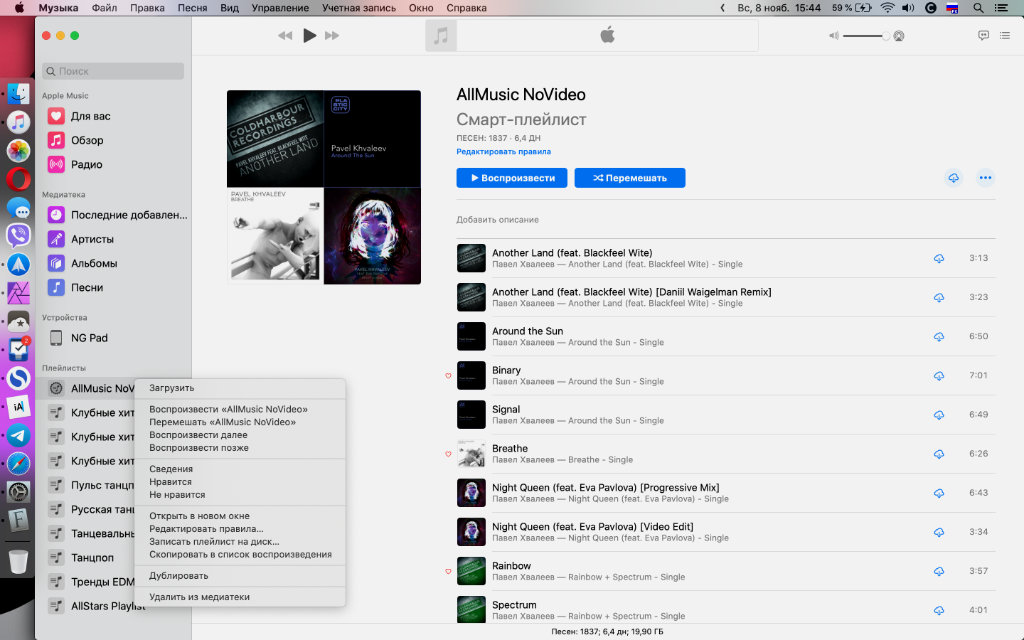Open the Учетная запись menu
The image size is (1024, 640).
[359, 8]
